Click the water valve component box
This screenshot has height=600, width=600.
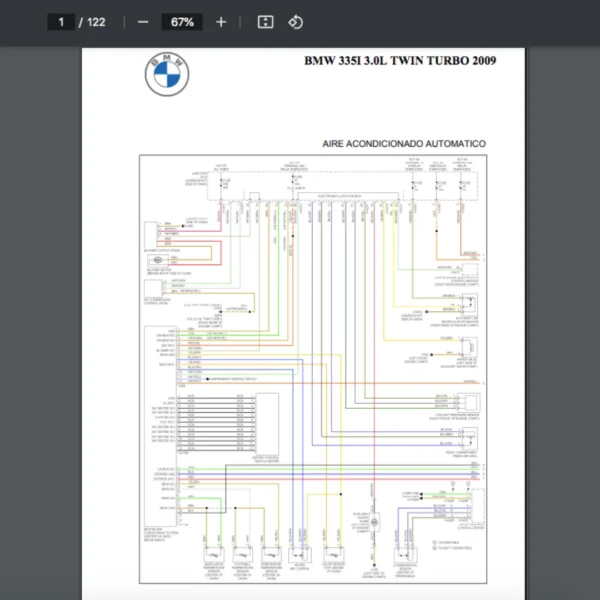(464, 343)
